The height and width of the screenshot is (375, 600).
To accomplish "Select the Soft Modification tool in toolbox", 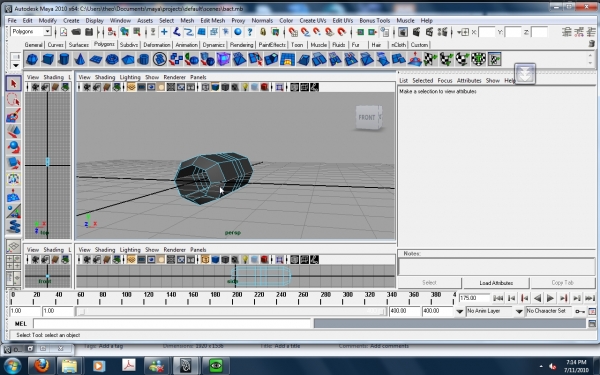I will 13,195.
